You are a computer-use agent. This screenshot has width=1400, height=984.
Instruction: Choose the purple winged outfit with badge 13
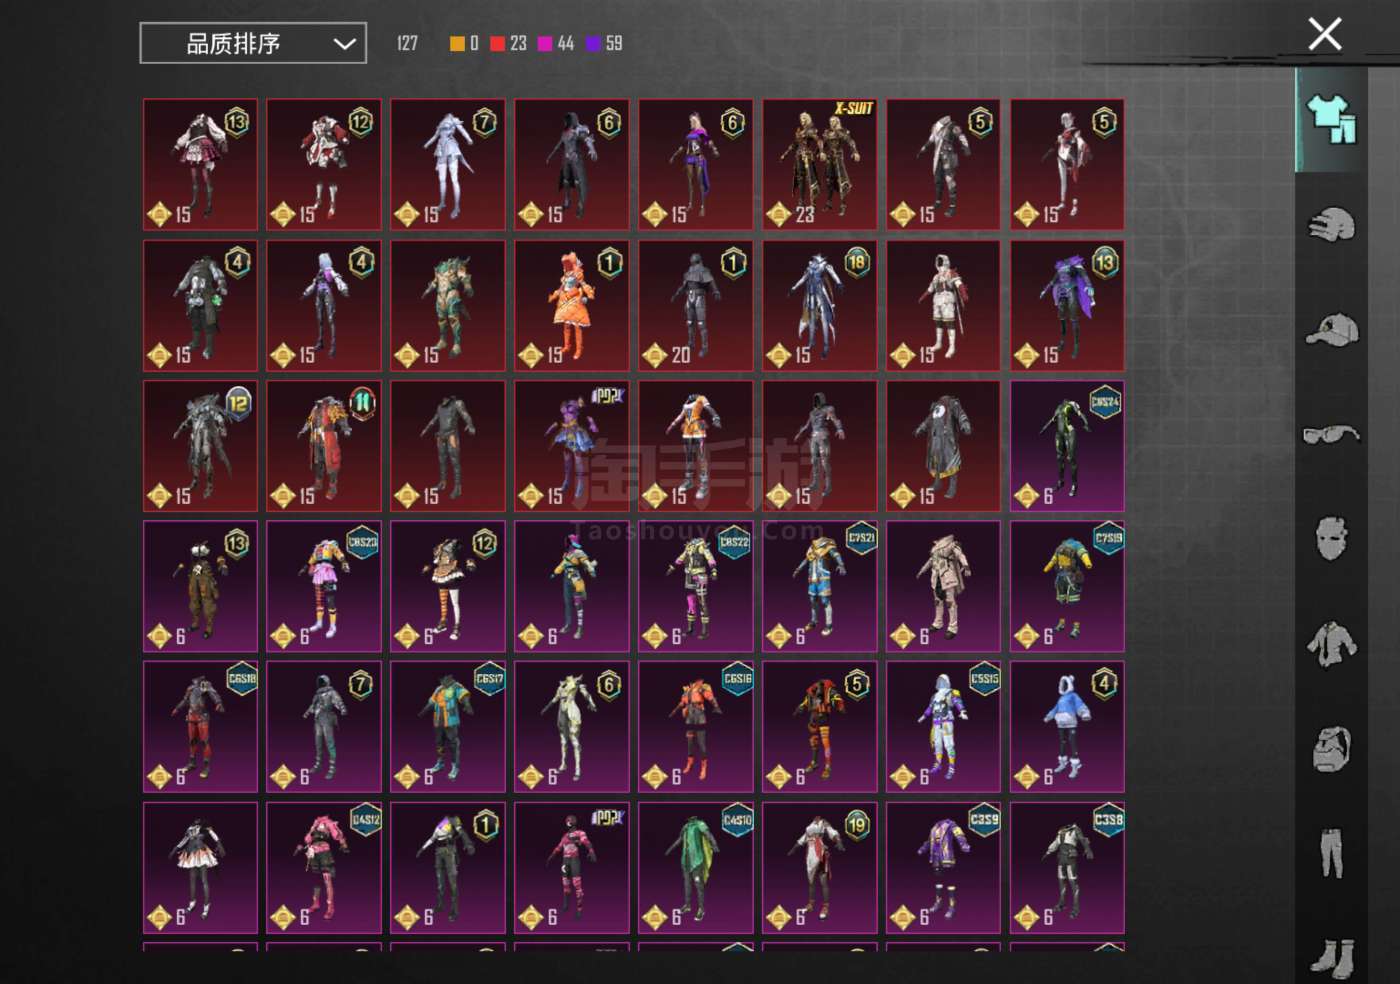pos(1068,306)
